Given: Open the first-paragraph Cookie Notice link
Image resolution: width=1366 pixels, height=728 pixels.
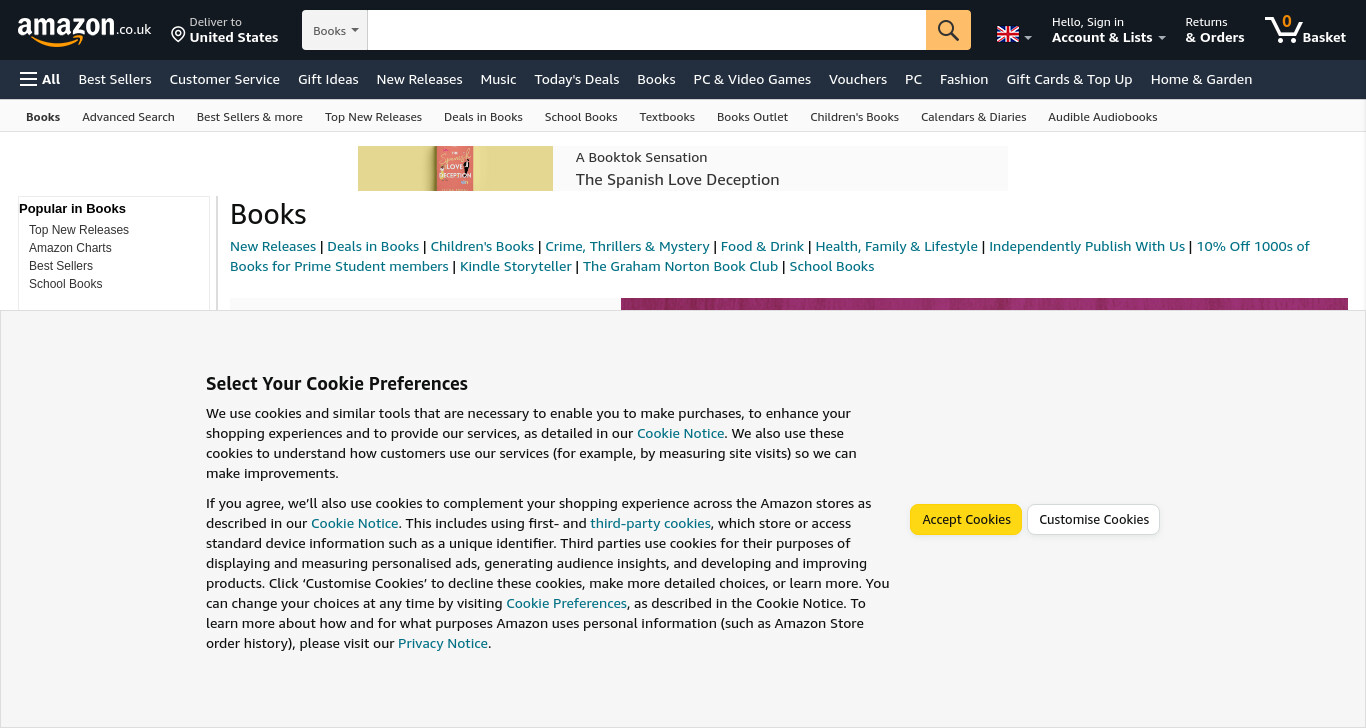Looking at the screenshot, I should pos(681,433).
